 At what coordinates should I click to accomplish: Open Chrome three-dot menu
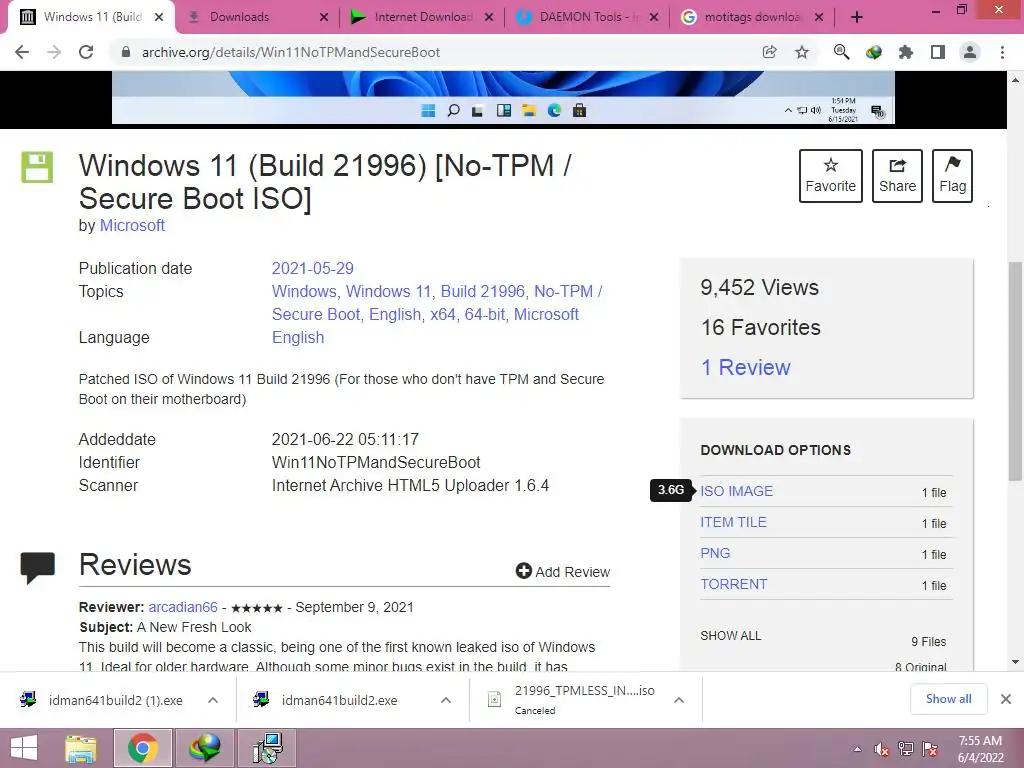[1002, 52]
